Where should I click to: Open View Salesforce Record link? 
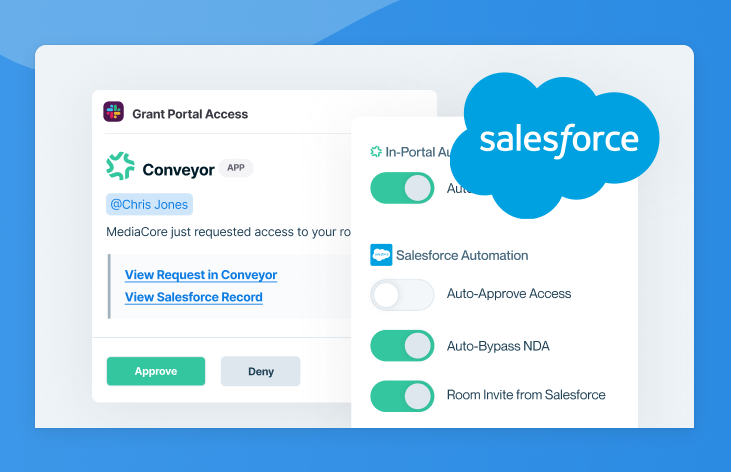(x=193, y=297)
